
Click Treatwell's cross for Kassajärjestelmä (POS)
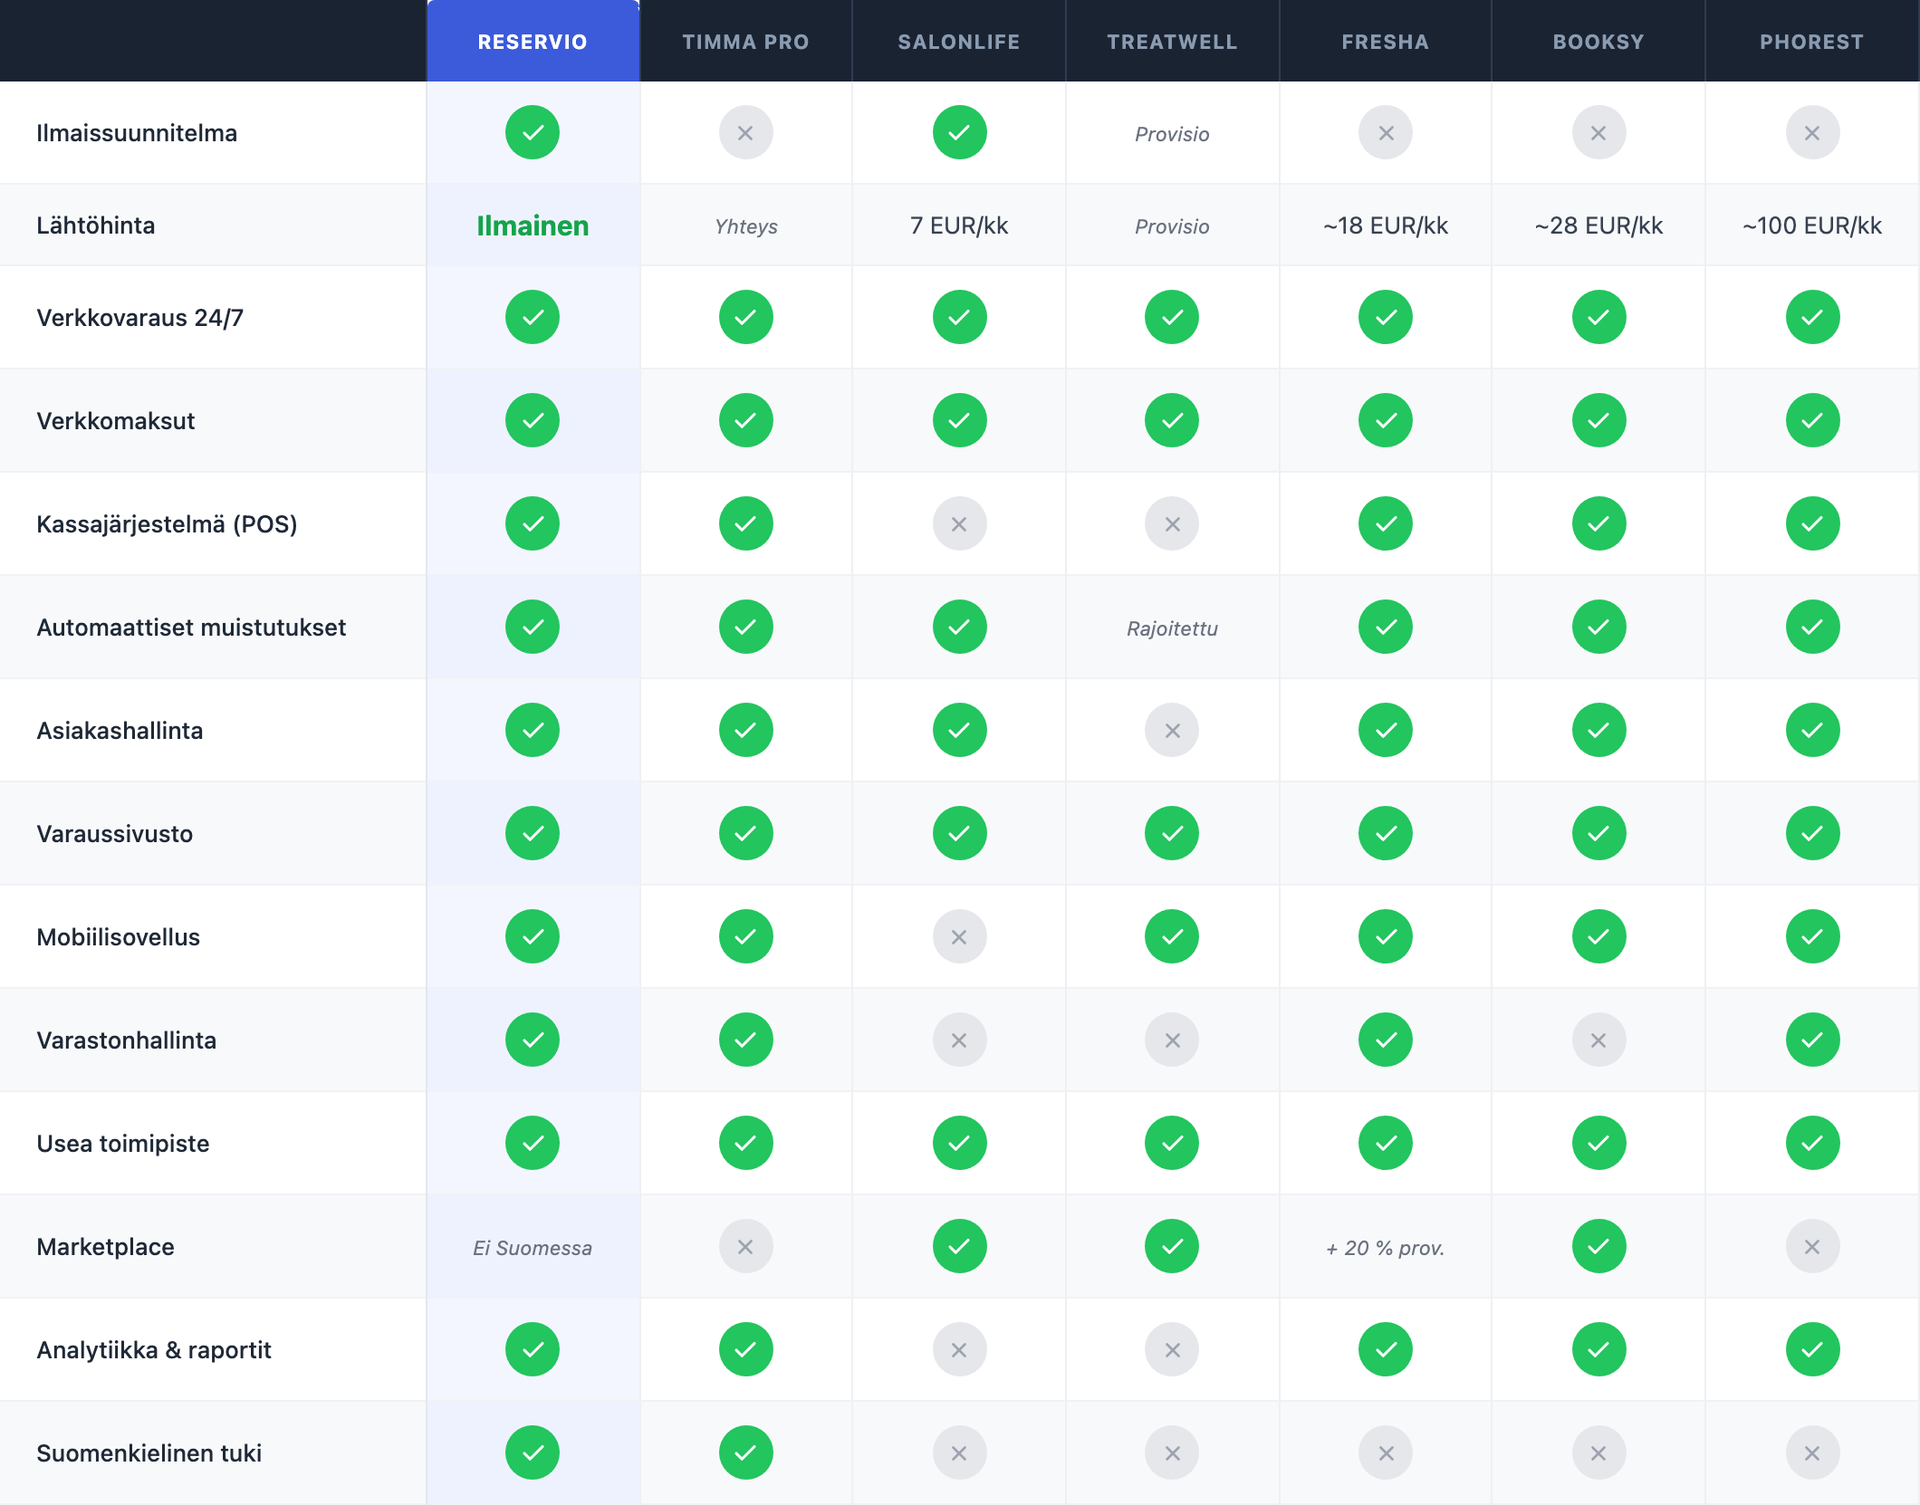(x=1172, y=523)
